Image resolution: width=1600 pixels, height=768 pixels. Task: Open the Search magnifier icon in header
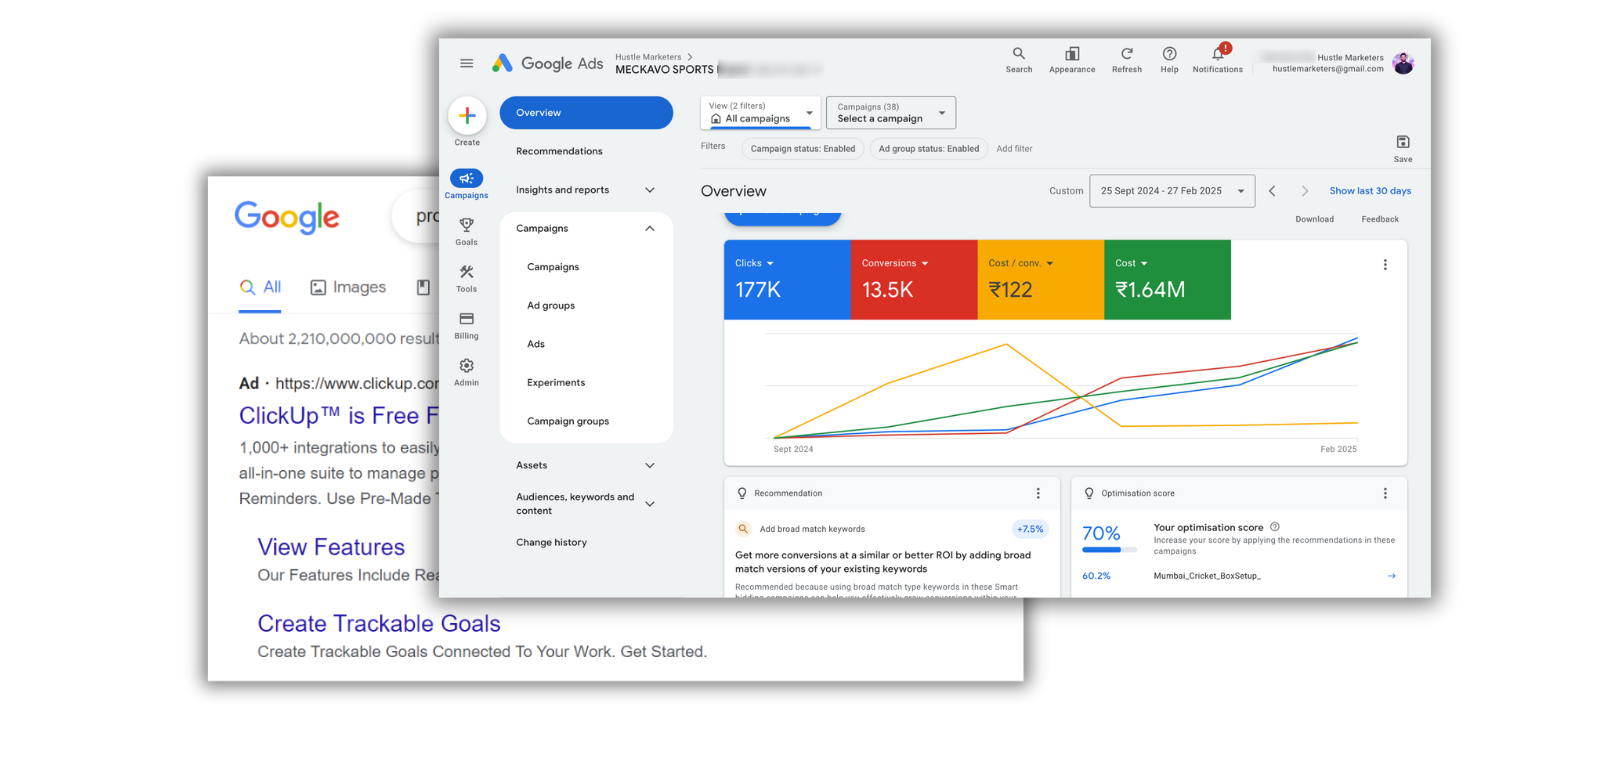click(1018, 54)
